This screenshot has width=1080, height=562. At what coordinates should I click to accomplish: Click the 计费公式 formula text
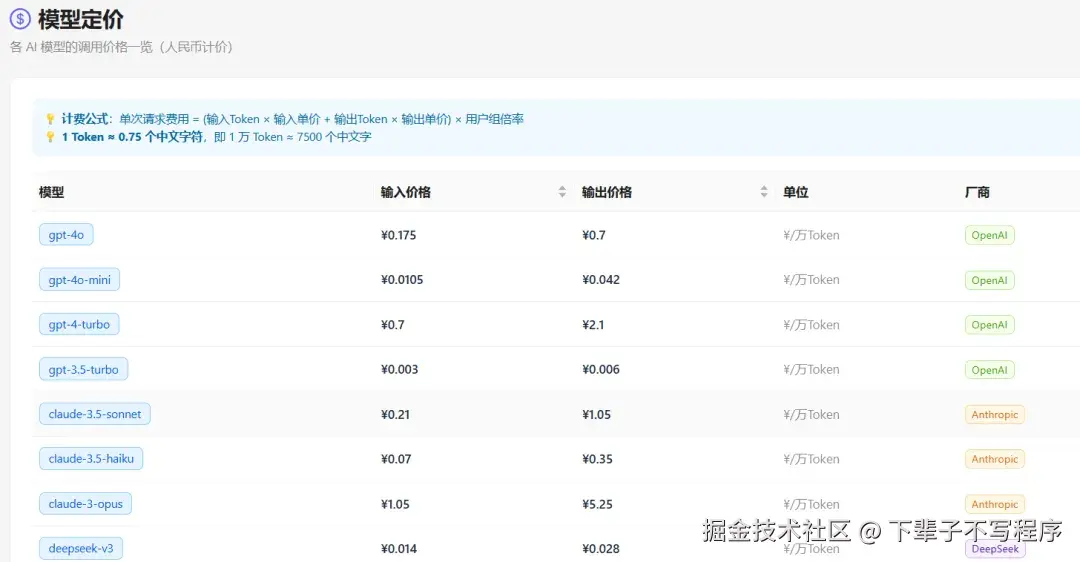tap(293, 119)
